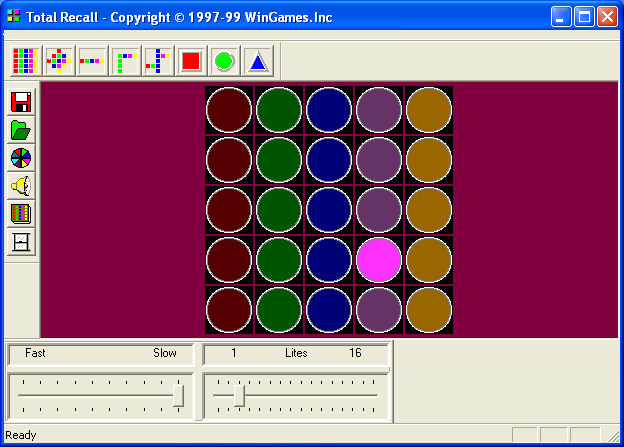This screenshot has width=624, height=447.
Task: Click blue circle in third row
Action: 329,210
